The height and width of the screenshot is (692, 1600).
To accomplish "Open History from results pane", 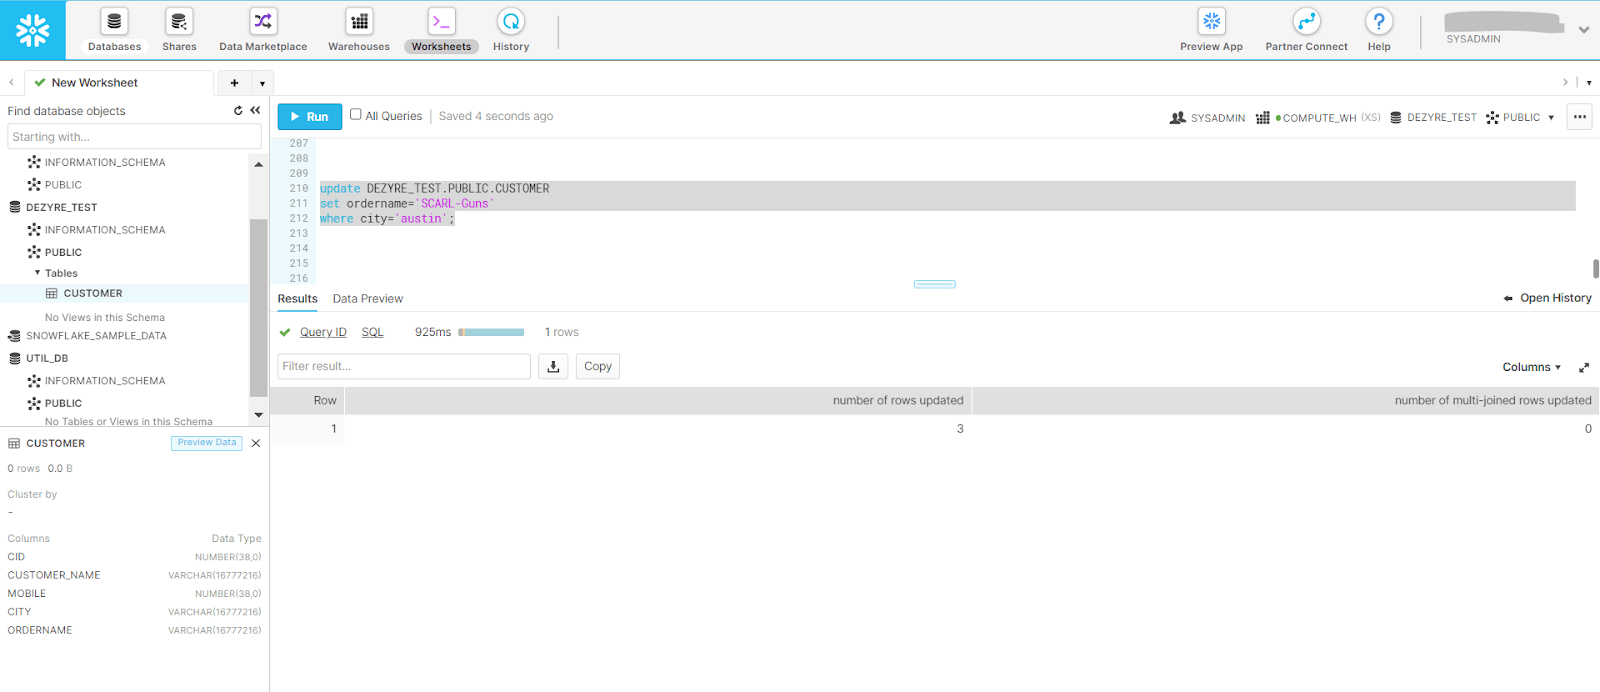I will tap(1547, 298).
